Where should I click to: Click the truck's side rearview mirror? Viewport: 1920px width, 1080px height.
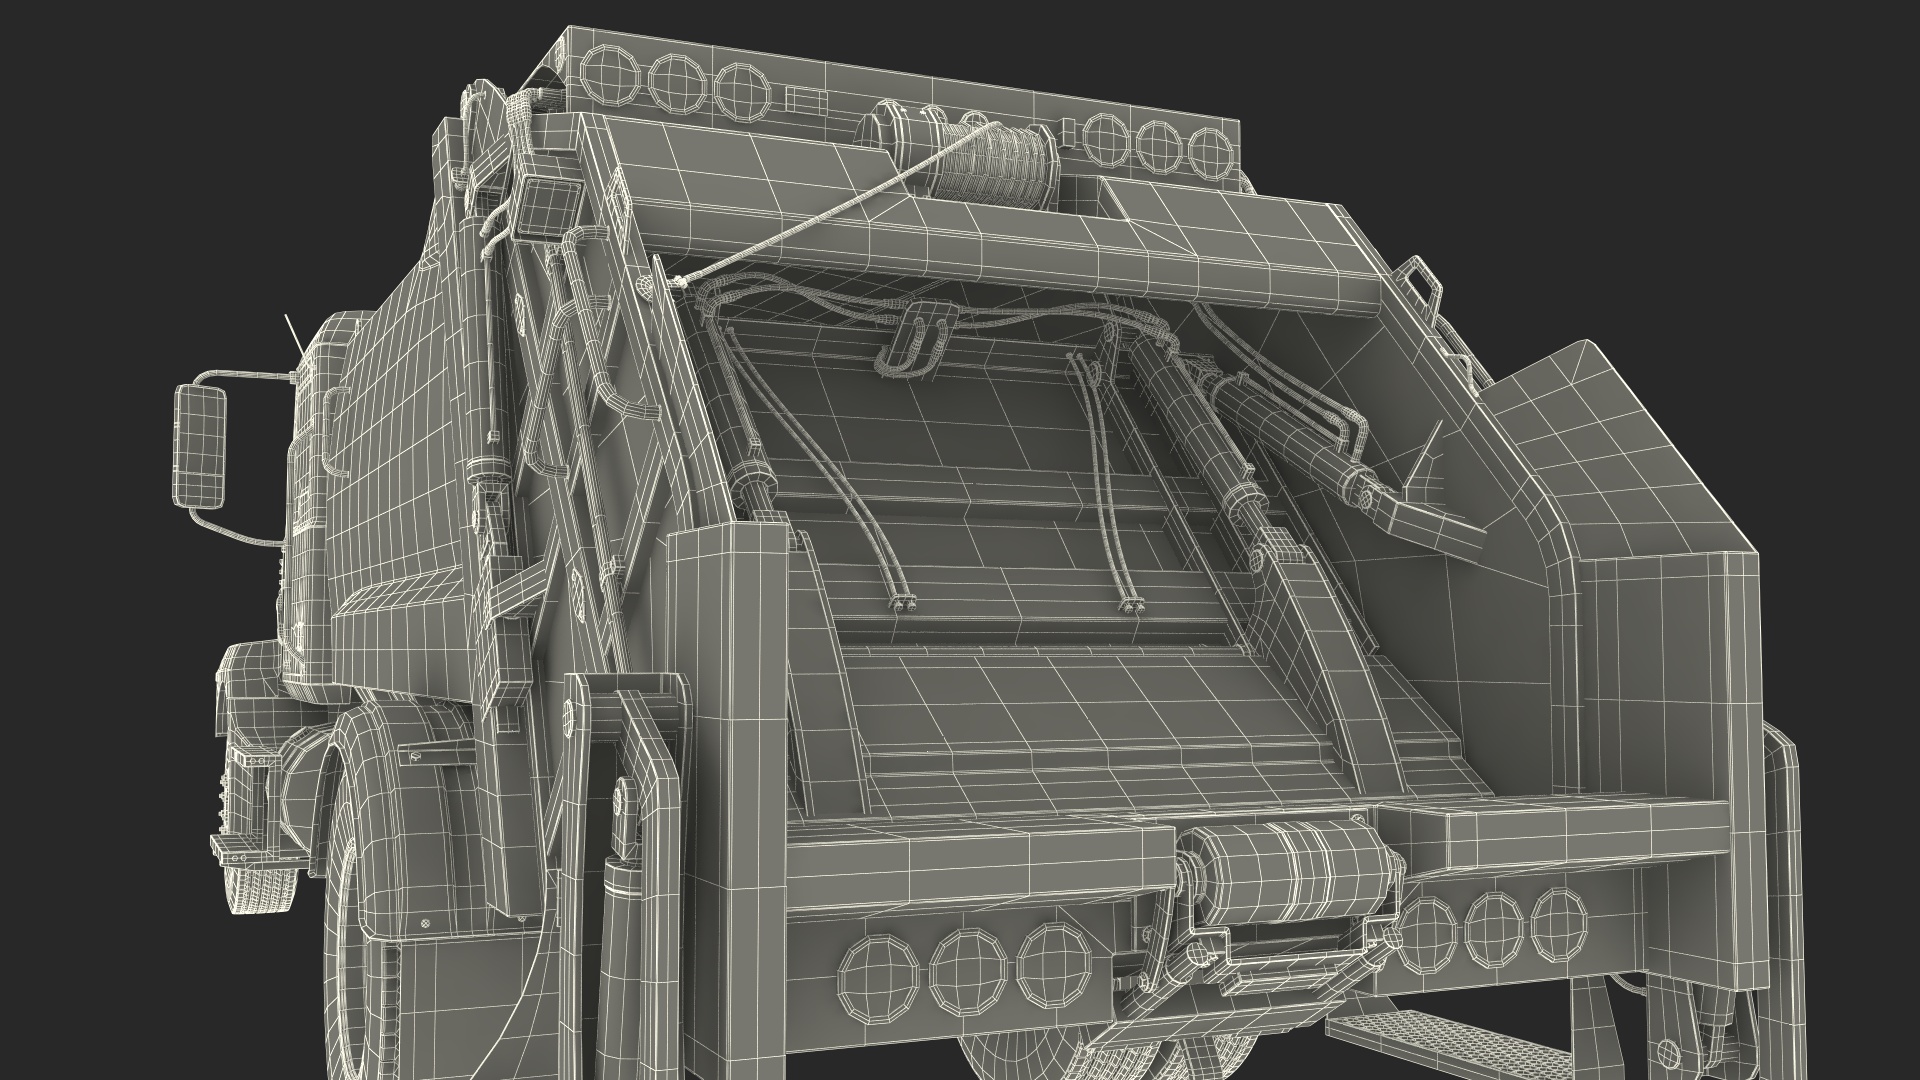[202, 446]
